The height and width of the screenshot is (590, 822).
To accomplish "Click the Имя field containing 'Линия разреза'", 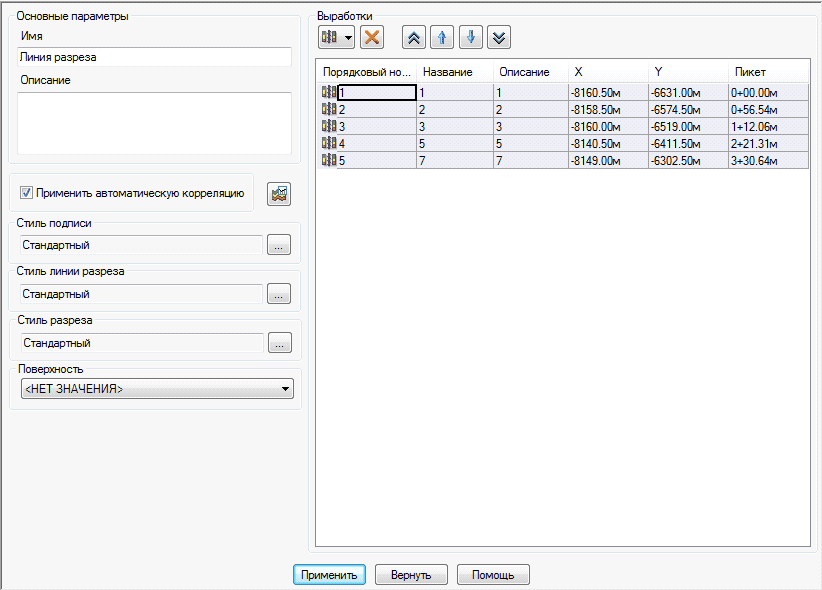I will click(155, 57).
